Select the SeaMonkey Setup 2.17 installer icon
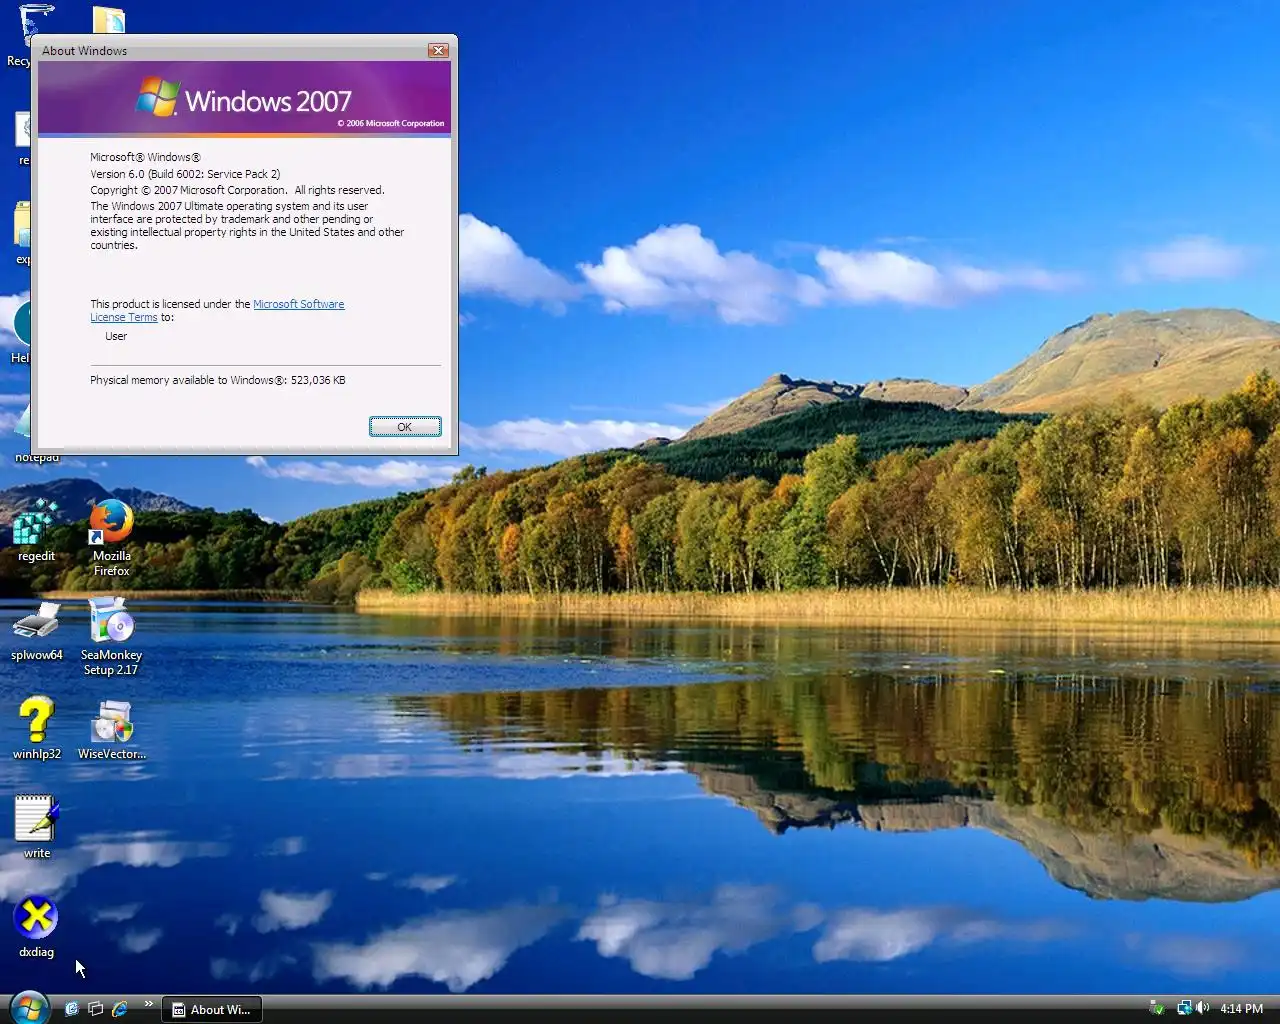Image resolution: width=1280 pixels, height=1024 pixels. (x=111, y=636)
